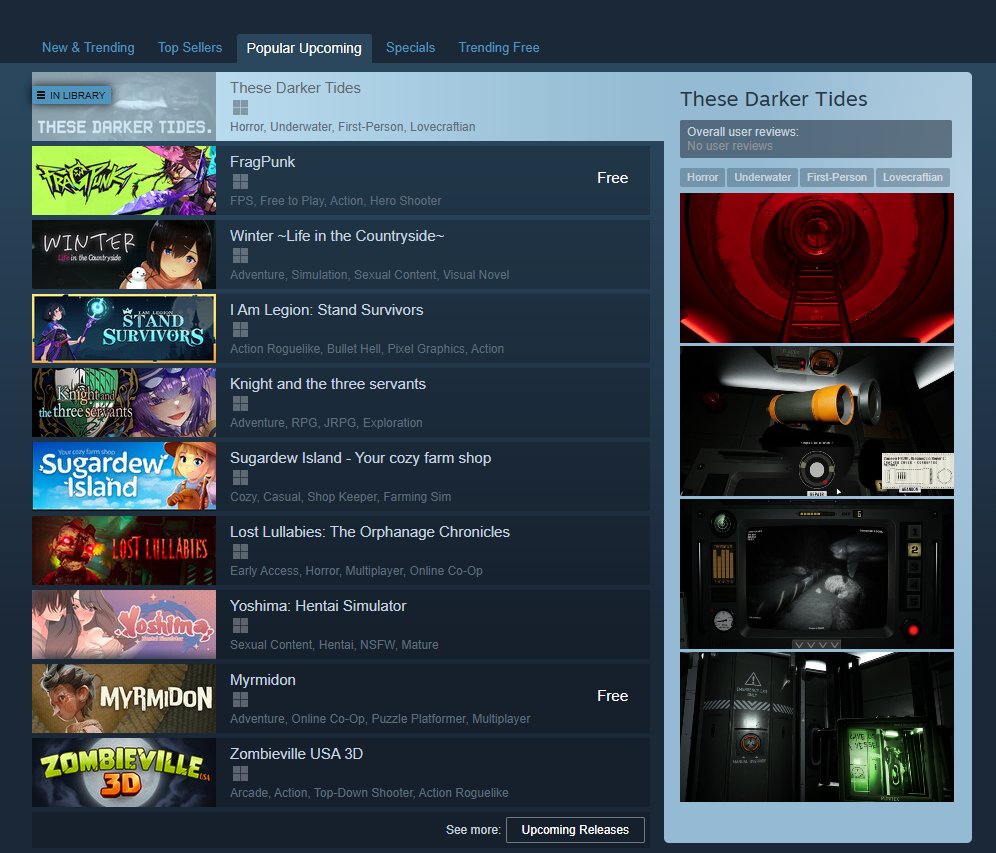Click the Lovecraftian tag in the details panel

pyautogui.click(x=912, y=176)
